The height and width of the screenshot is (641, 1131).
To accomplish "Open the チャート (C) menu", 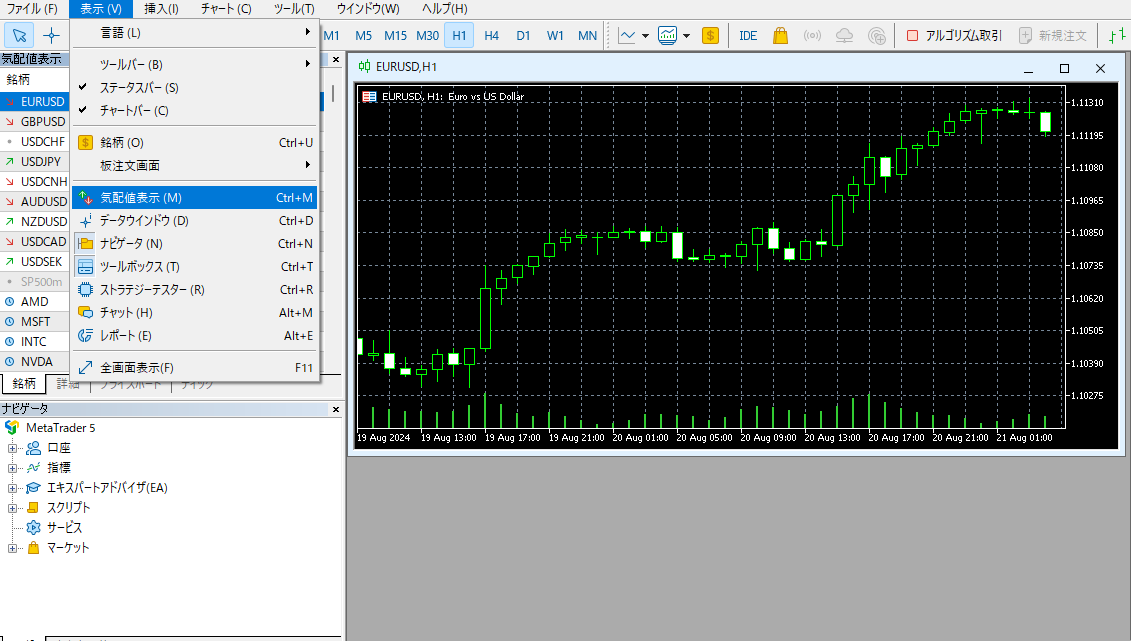I will click(x=226, y=9).
